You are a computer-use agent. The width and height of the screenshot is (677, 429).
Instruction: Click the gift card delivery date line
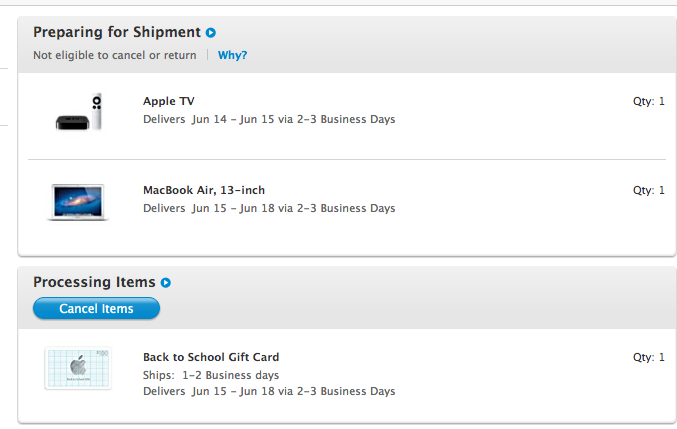(x=269, y=391)
